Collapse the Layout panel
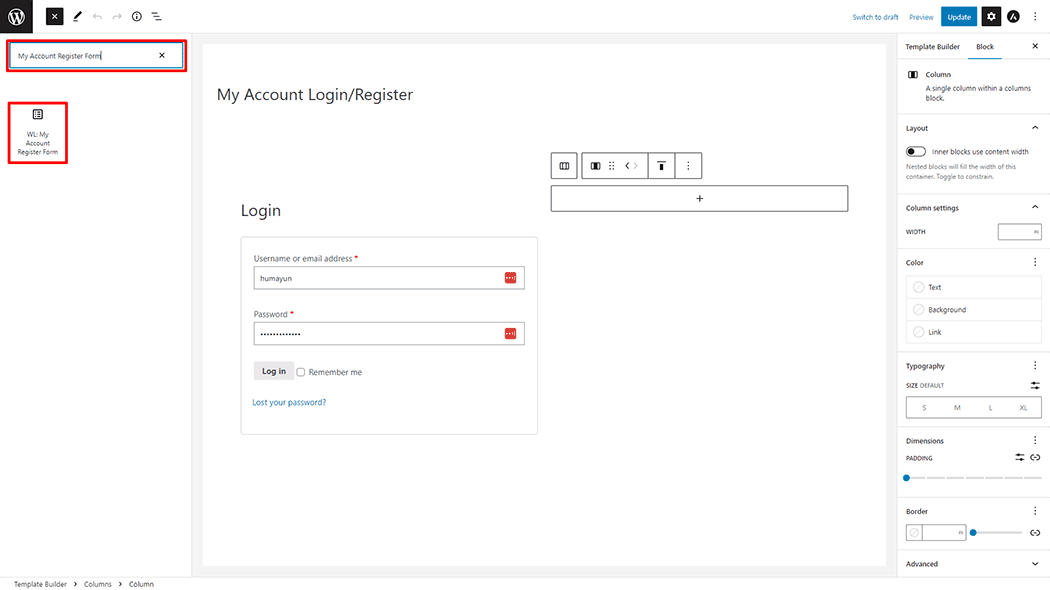 click(1034, 127)
